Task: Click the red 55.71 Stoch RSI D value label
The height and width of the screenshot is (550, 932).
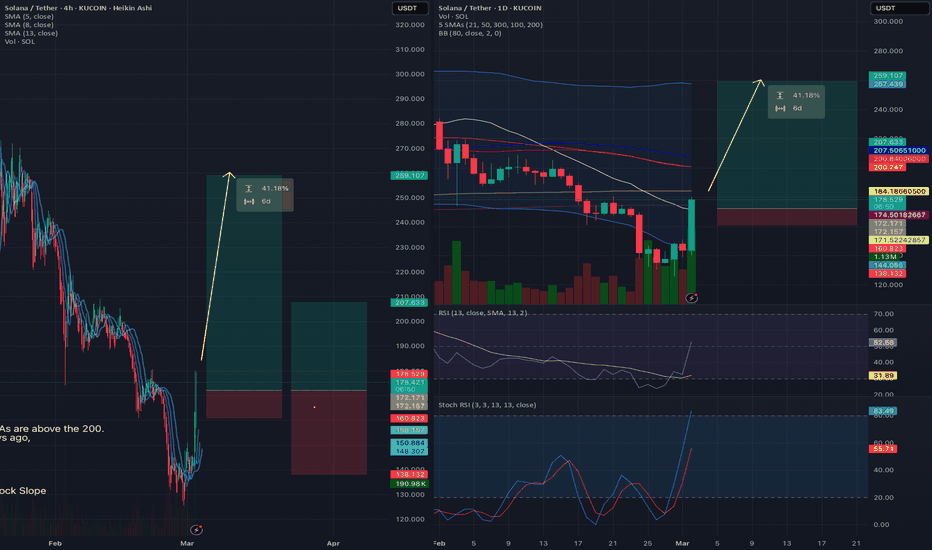Action: 883,449
